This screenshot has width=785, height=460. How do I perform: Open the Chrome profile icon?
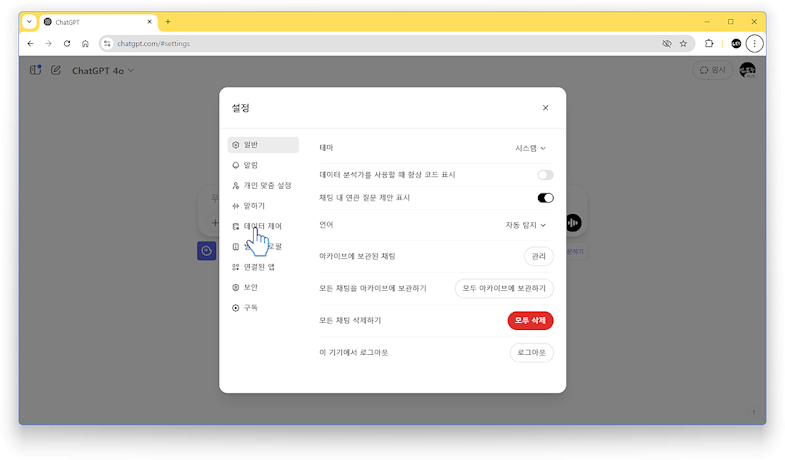click(736, 44)
